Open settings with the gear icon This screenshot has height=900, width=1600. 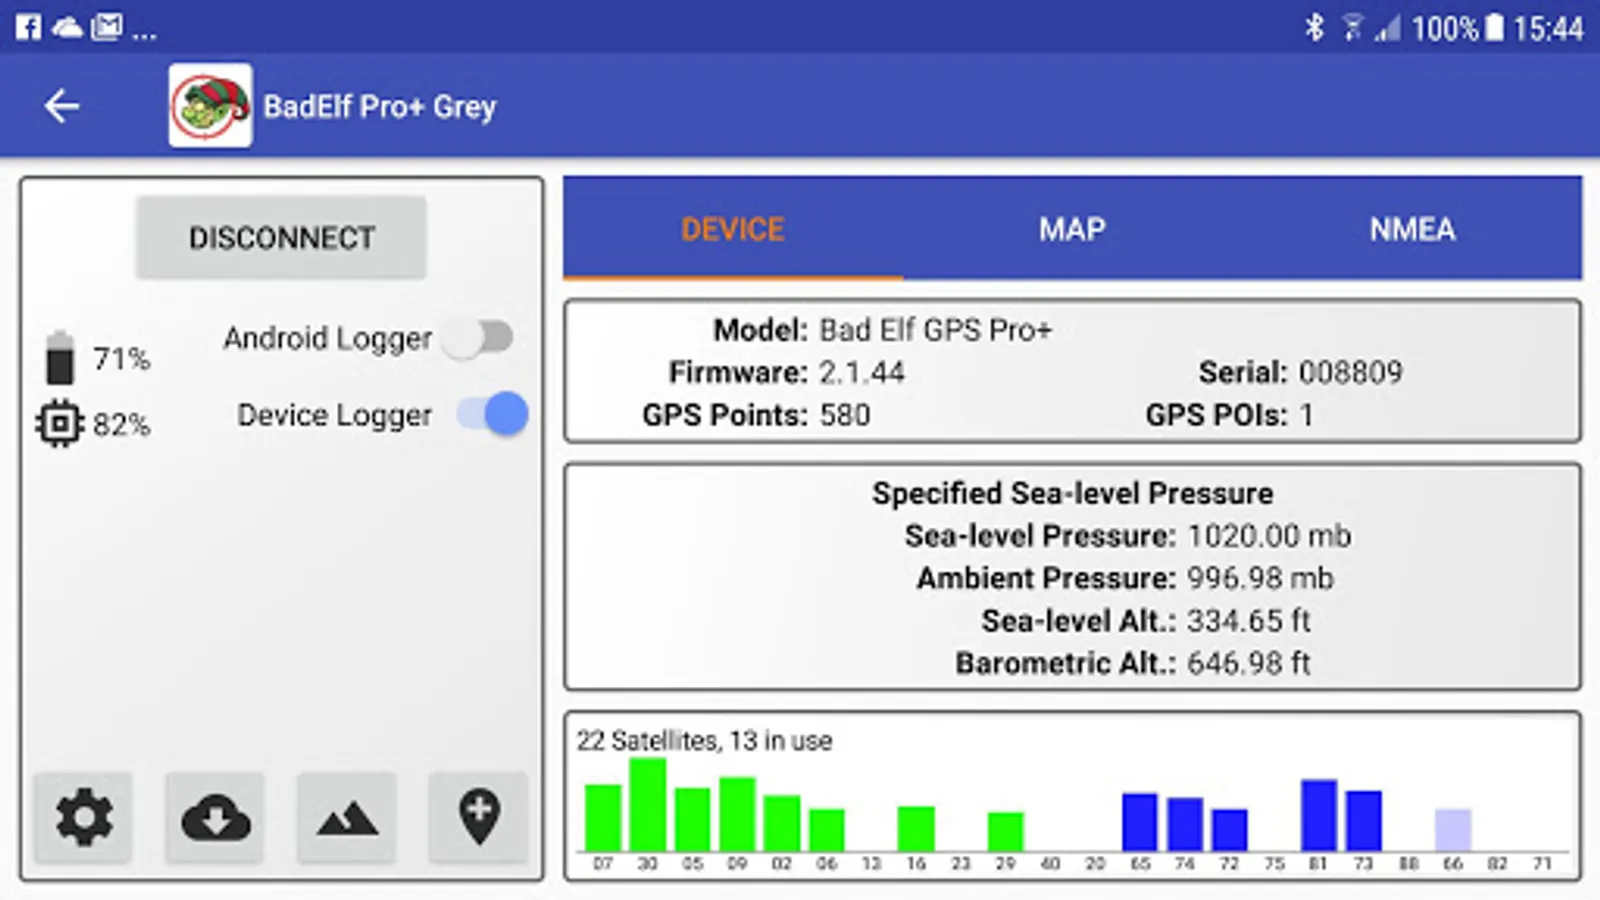click(84, 817)
